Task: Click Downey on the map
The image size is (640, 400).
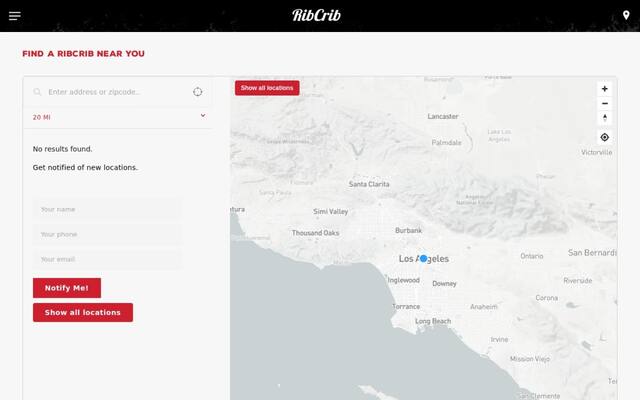Action: (x=444, y=283)
